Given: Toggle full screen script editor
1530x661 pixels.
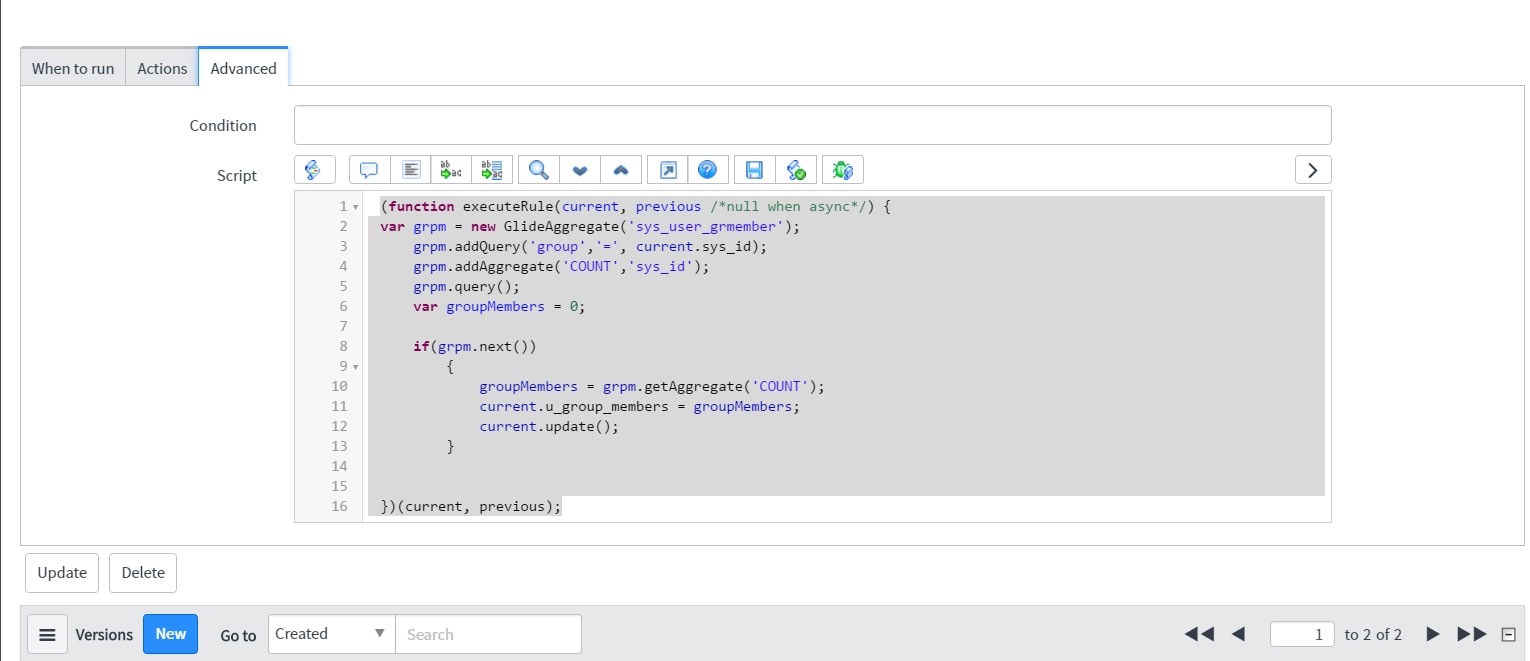Looking at the screenshot, I should point(667,170).
